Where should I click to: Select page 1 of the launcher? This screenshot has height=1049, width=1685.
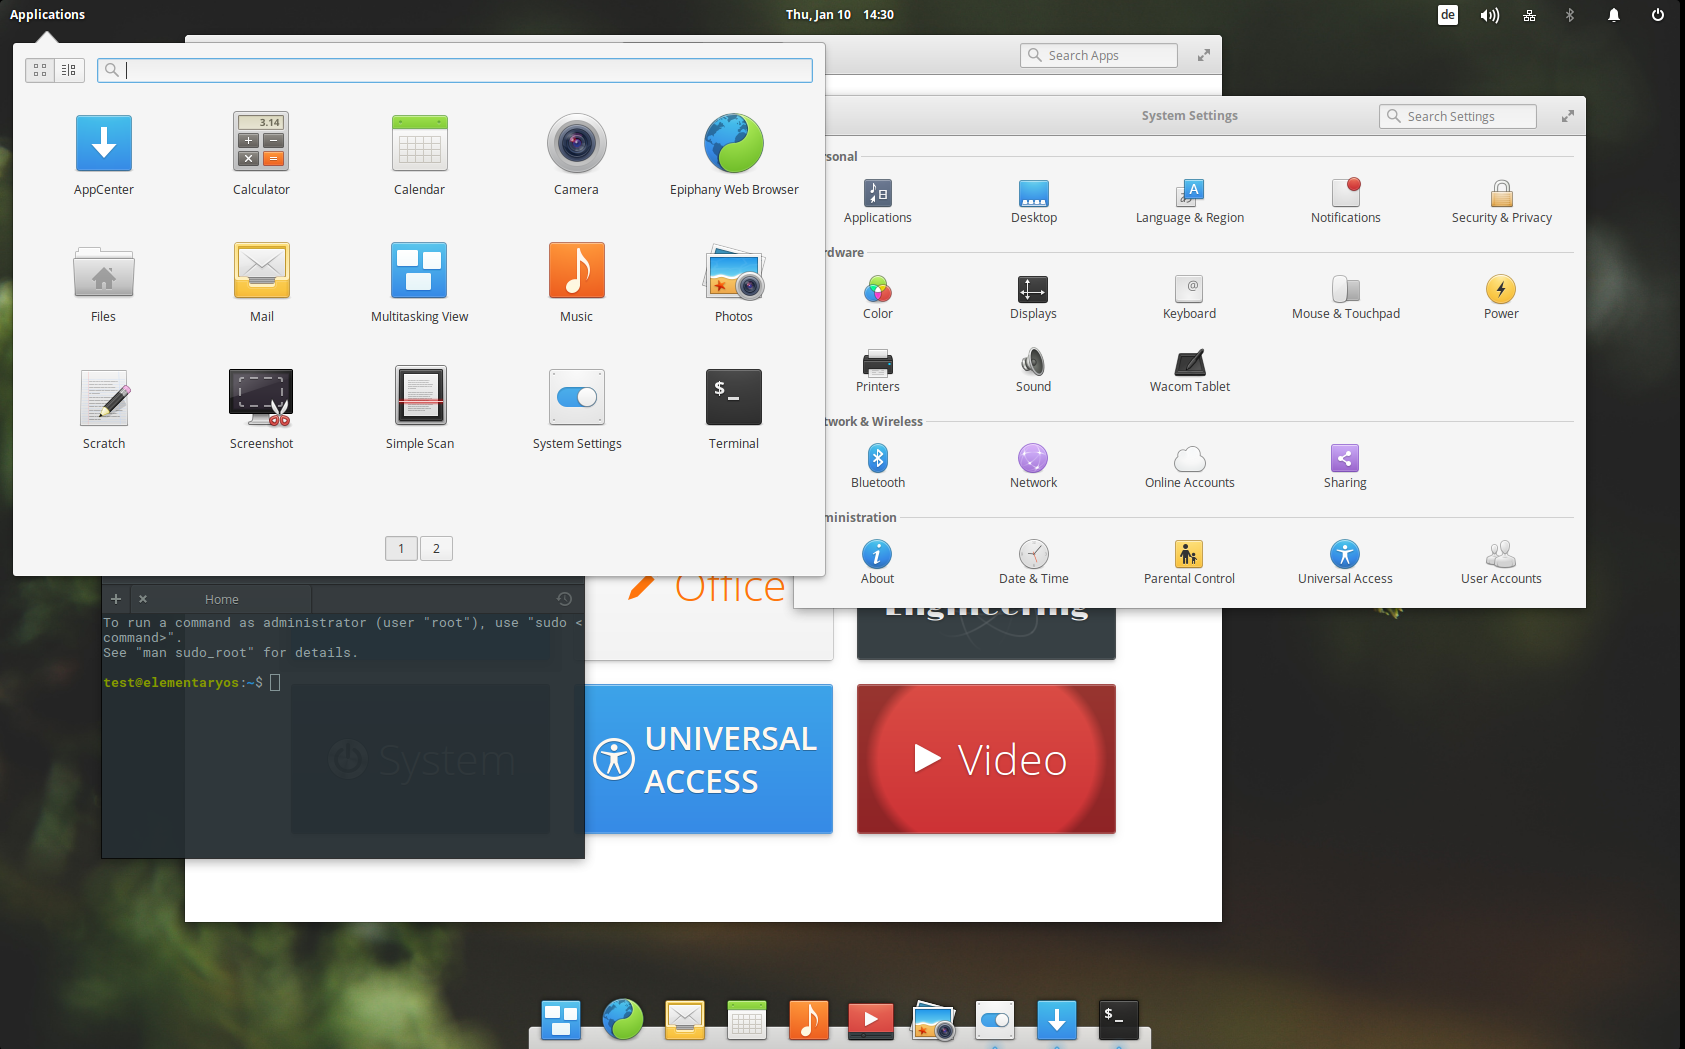(x=401, y=548)
